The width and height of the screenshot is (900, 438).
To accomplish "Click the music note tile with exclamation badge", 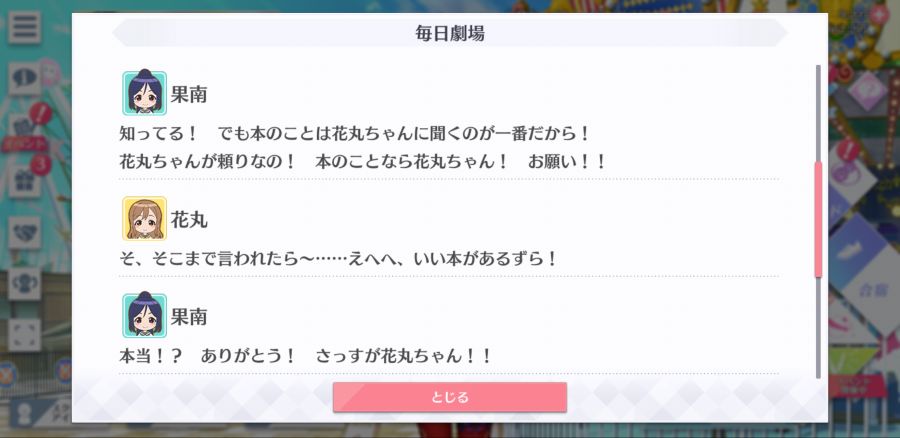I will click(849, 172).
